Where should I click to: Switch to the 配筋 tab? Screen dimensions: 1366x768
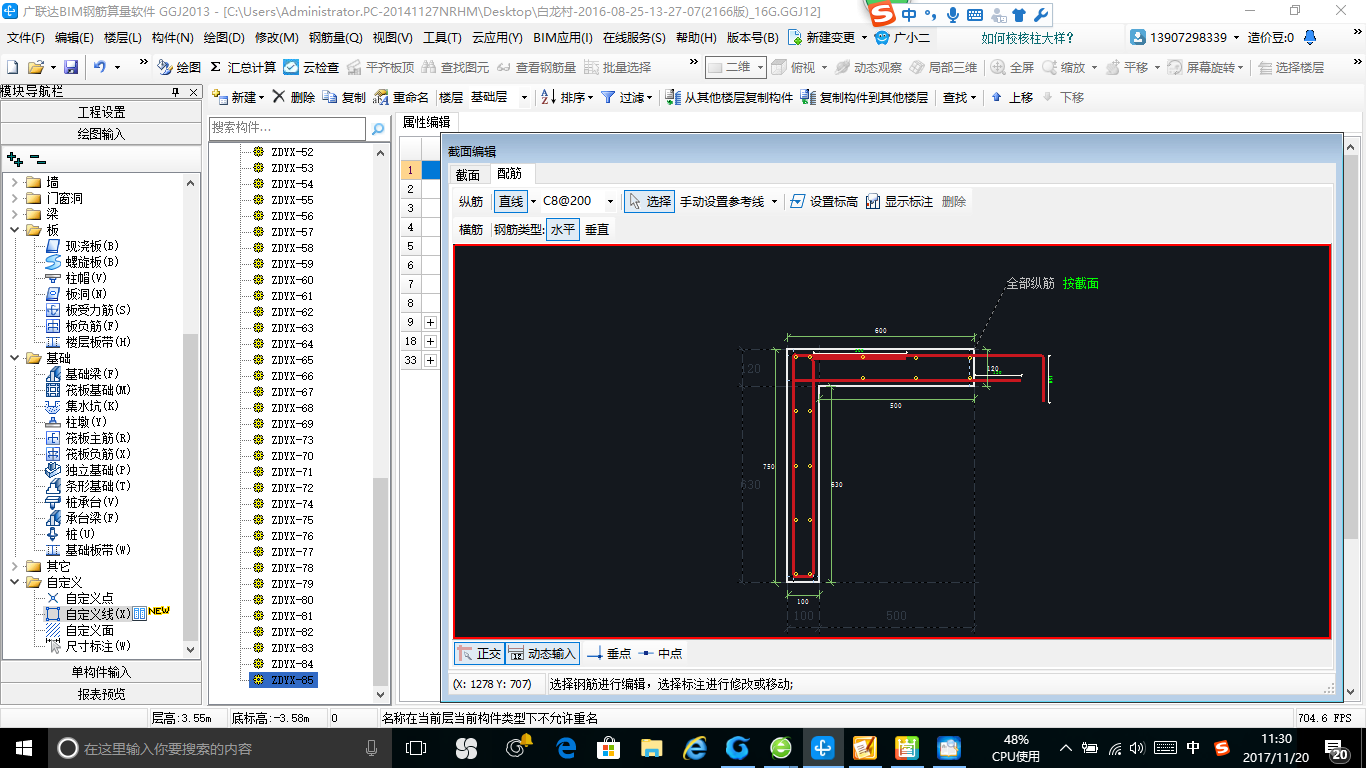click(509, 174)
